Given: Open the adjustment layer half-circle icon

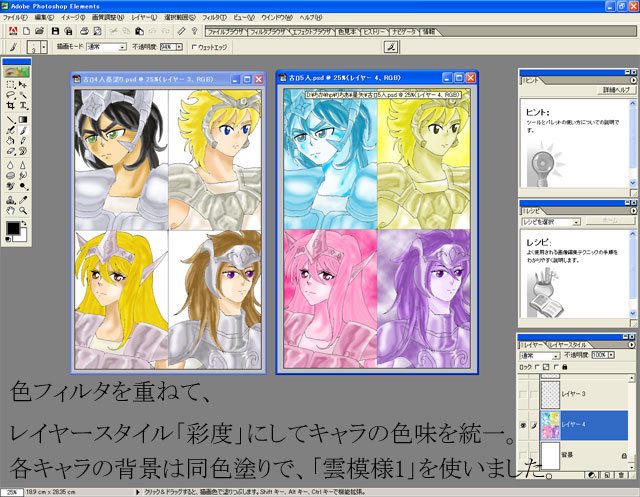Looking at the screenshot, I should 591,475.
